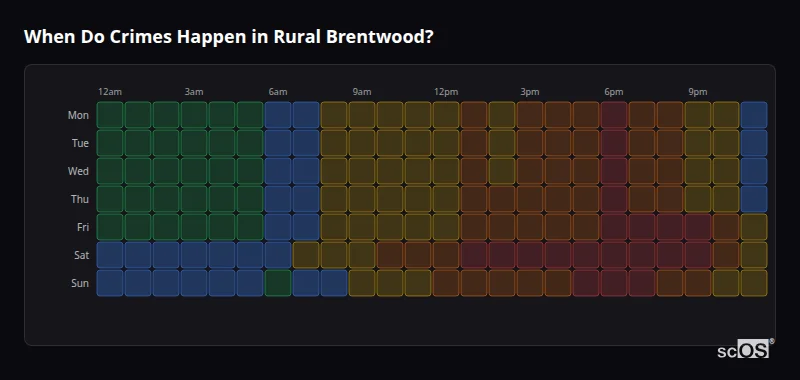Select the Thursday 6am blue cell

pyautogui.click(x=278, y=199)
